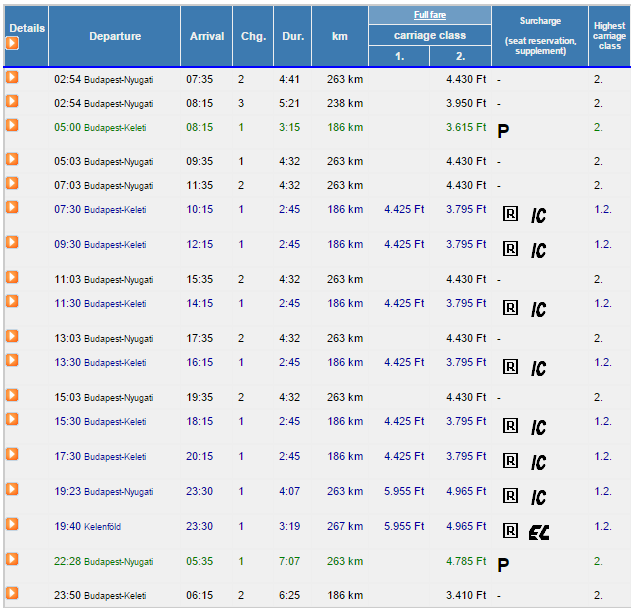The width and height of the screenshot is (631, 608).
Task: Open details arrow for 11:03 Budapest-Nyugati
Action: tap(12, 277)
